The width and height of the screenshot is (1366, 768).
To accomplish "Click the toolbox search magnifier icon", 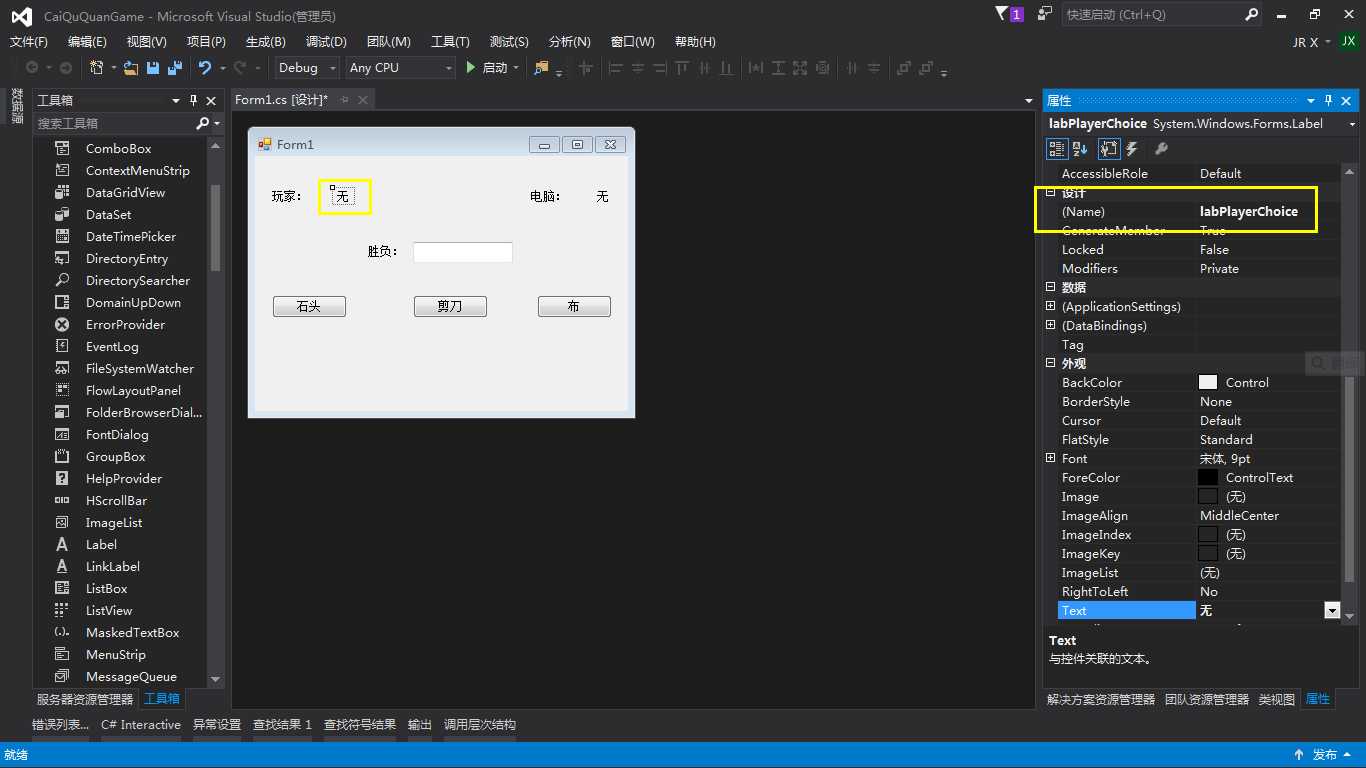I will pyautogui.click(x=202, y=123).
